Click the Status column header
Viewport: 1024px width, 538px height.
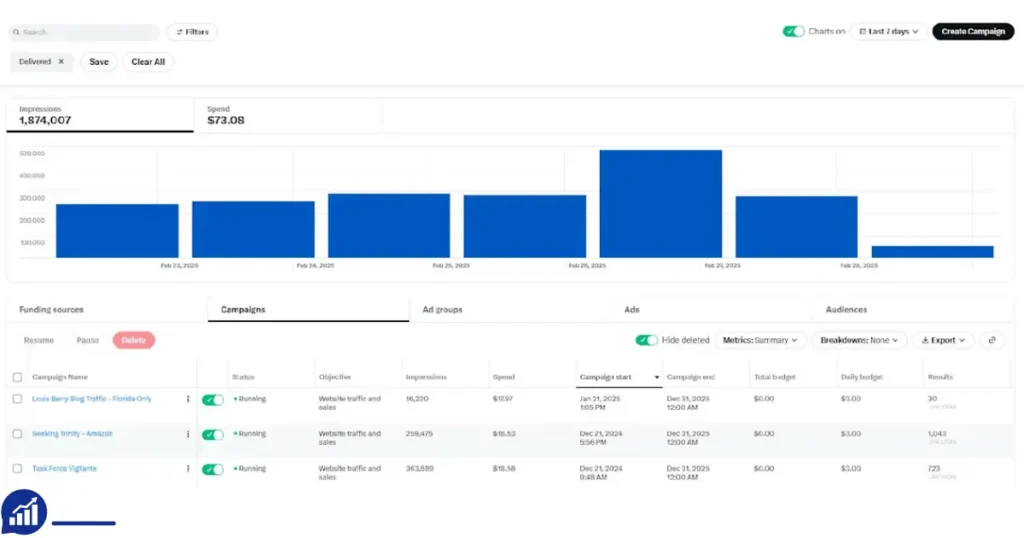243,377
